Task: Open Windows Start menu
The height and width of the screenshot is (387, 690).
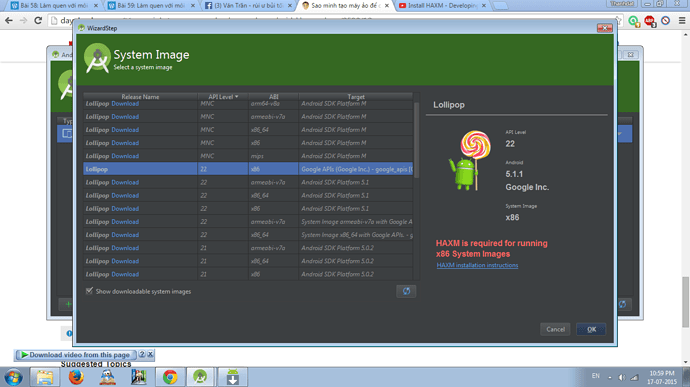Action: coord(13,378)
